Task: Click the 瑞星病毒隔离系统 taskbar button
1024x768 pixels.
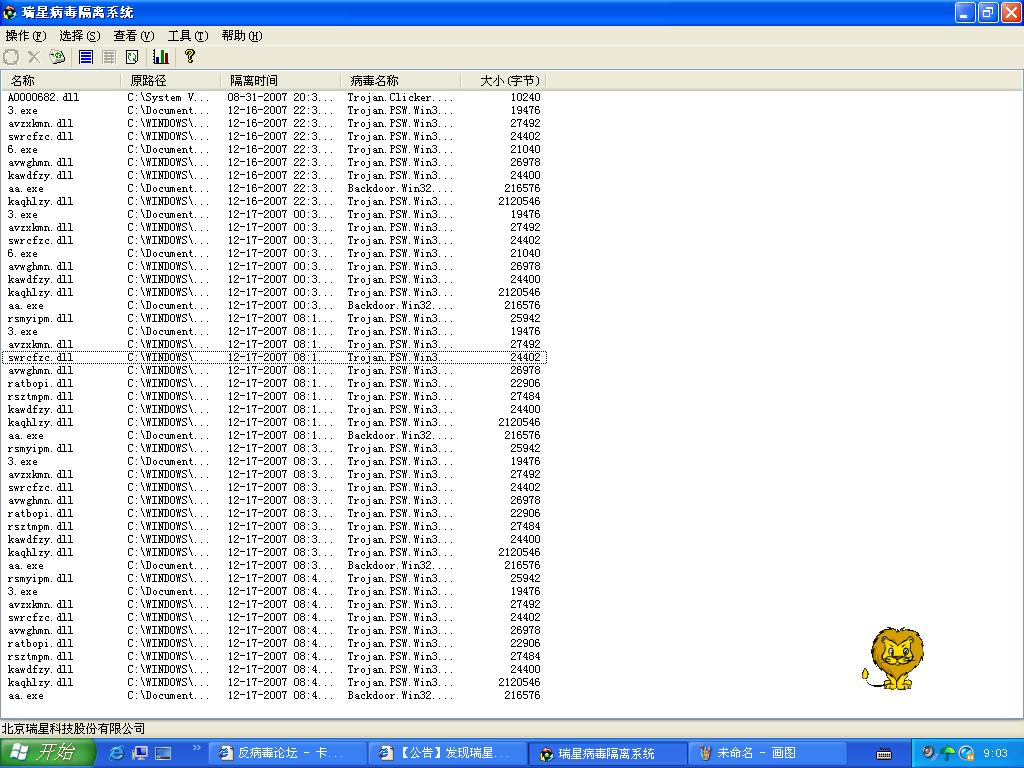Action: tap(606, 753)
